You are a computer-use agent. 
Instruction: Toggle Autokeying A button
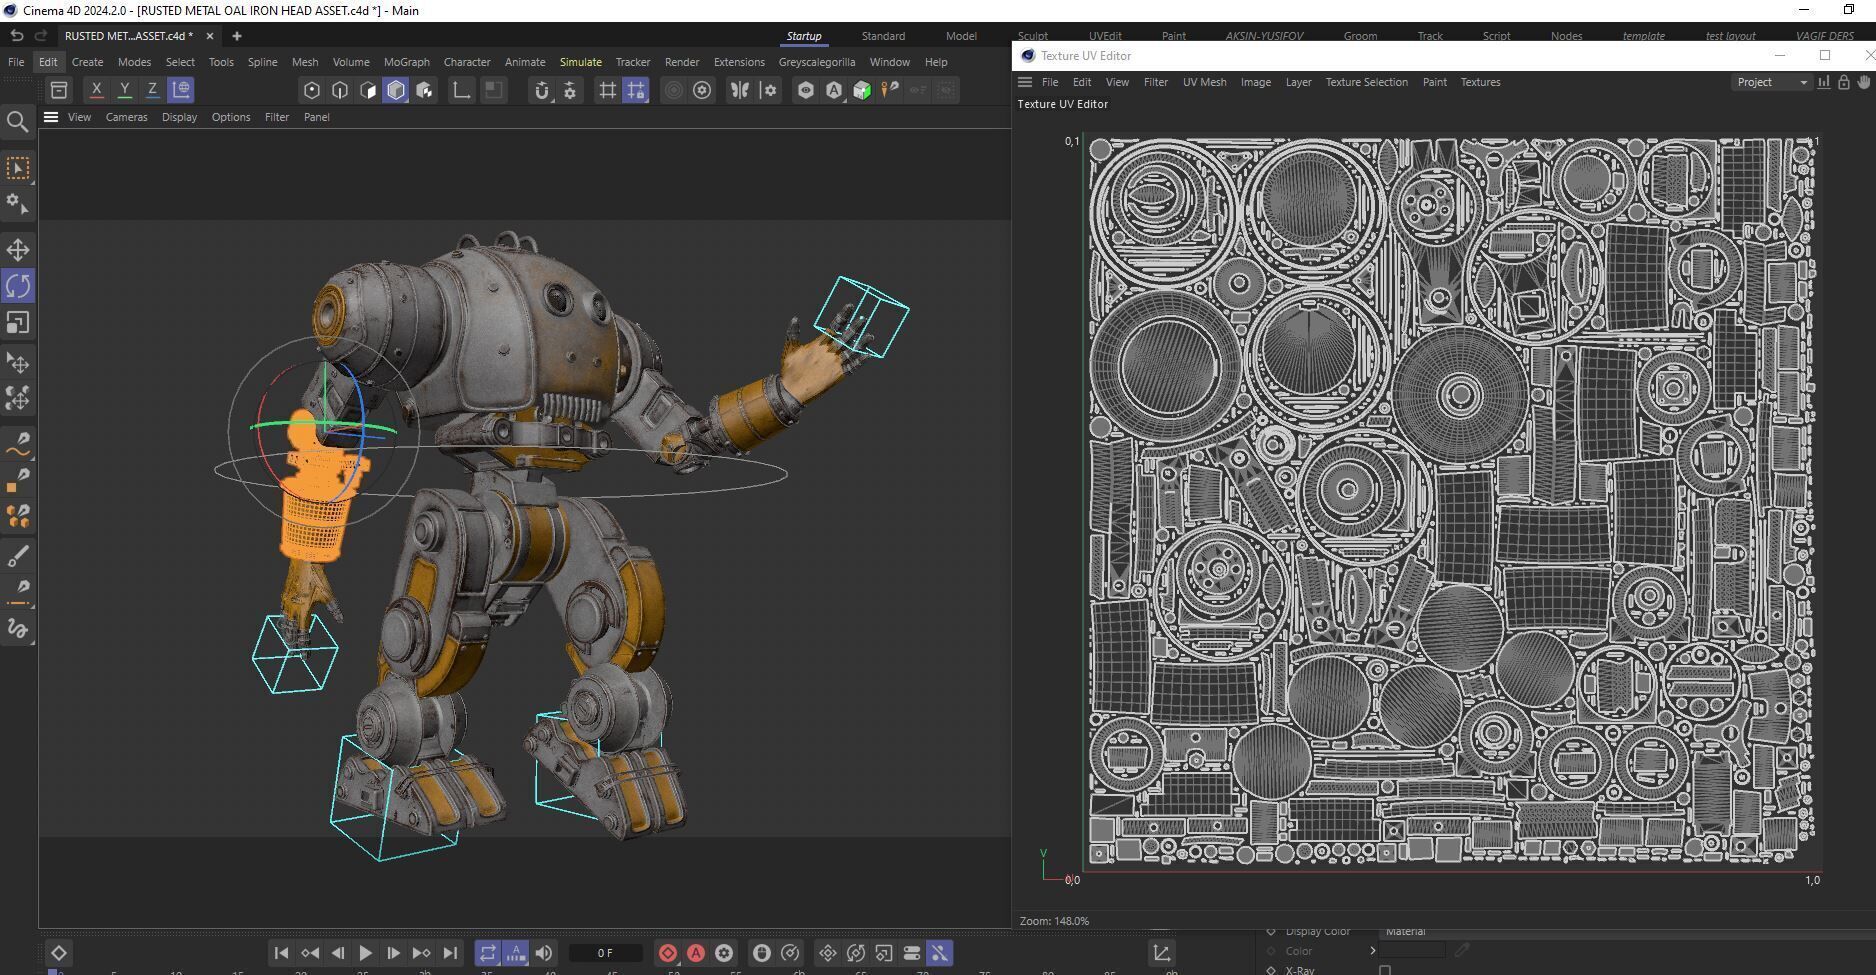[696, 953]
